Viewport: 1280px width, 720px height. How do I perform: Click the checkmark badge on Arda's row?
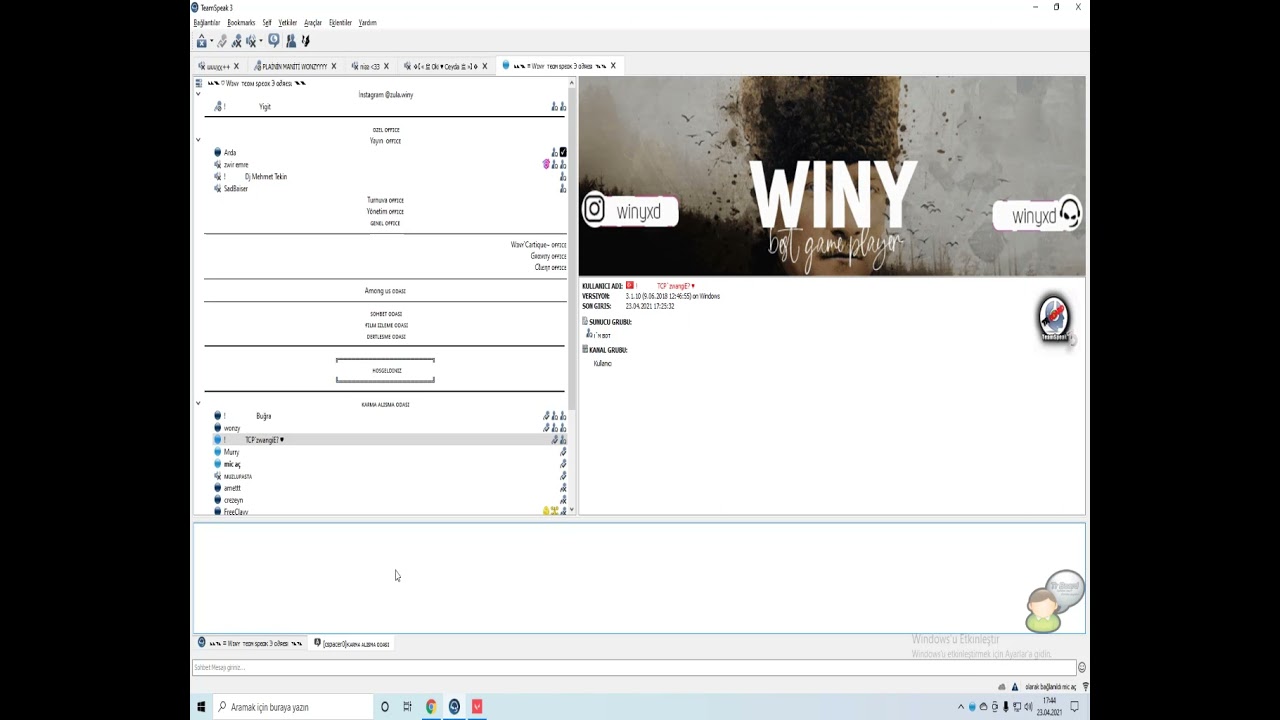563,153
